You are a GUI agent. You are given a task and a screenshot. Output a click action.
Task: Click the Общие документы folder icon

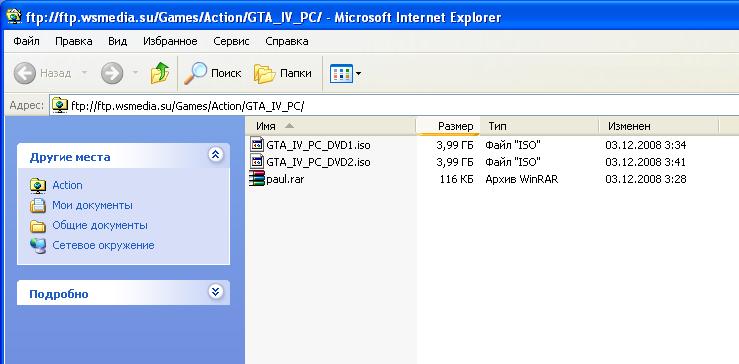point(38,226)
